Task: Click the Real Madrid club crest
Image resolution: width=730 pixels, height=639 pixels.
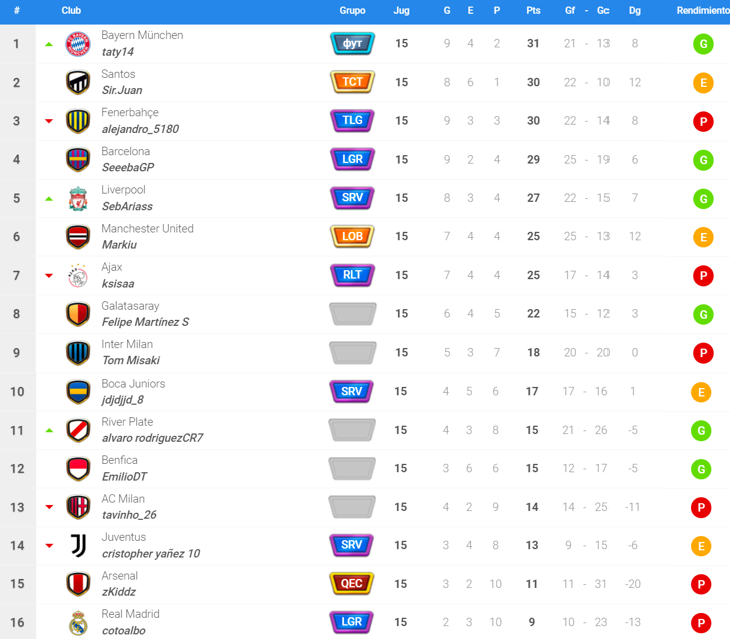Action: click(x=78, y=623)
